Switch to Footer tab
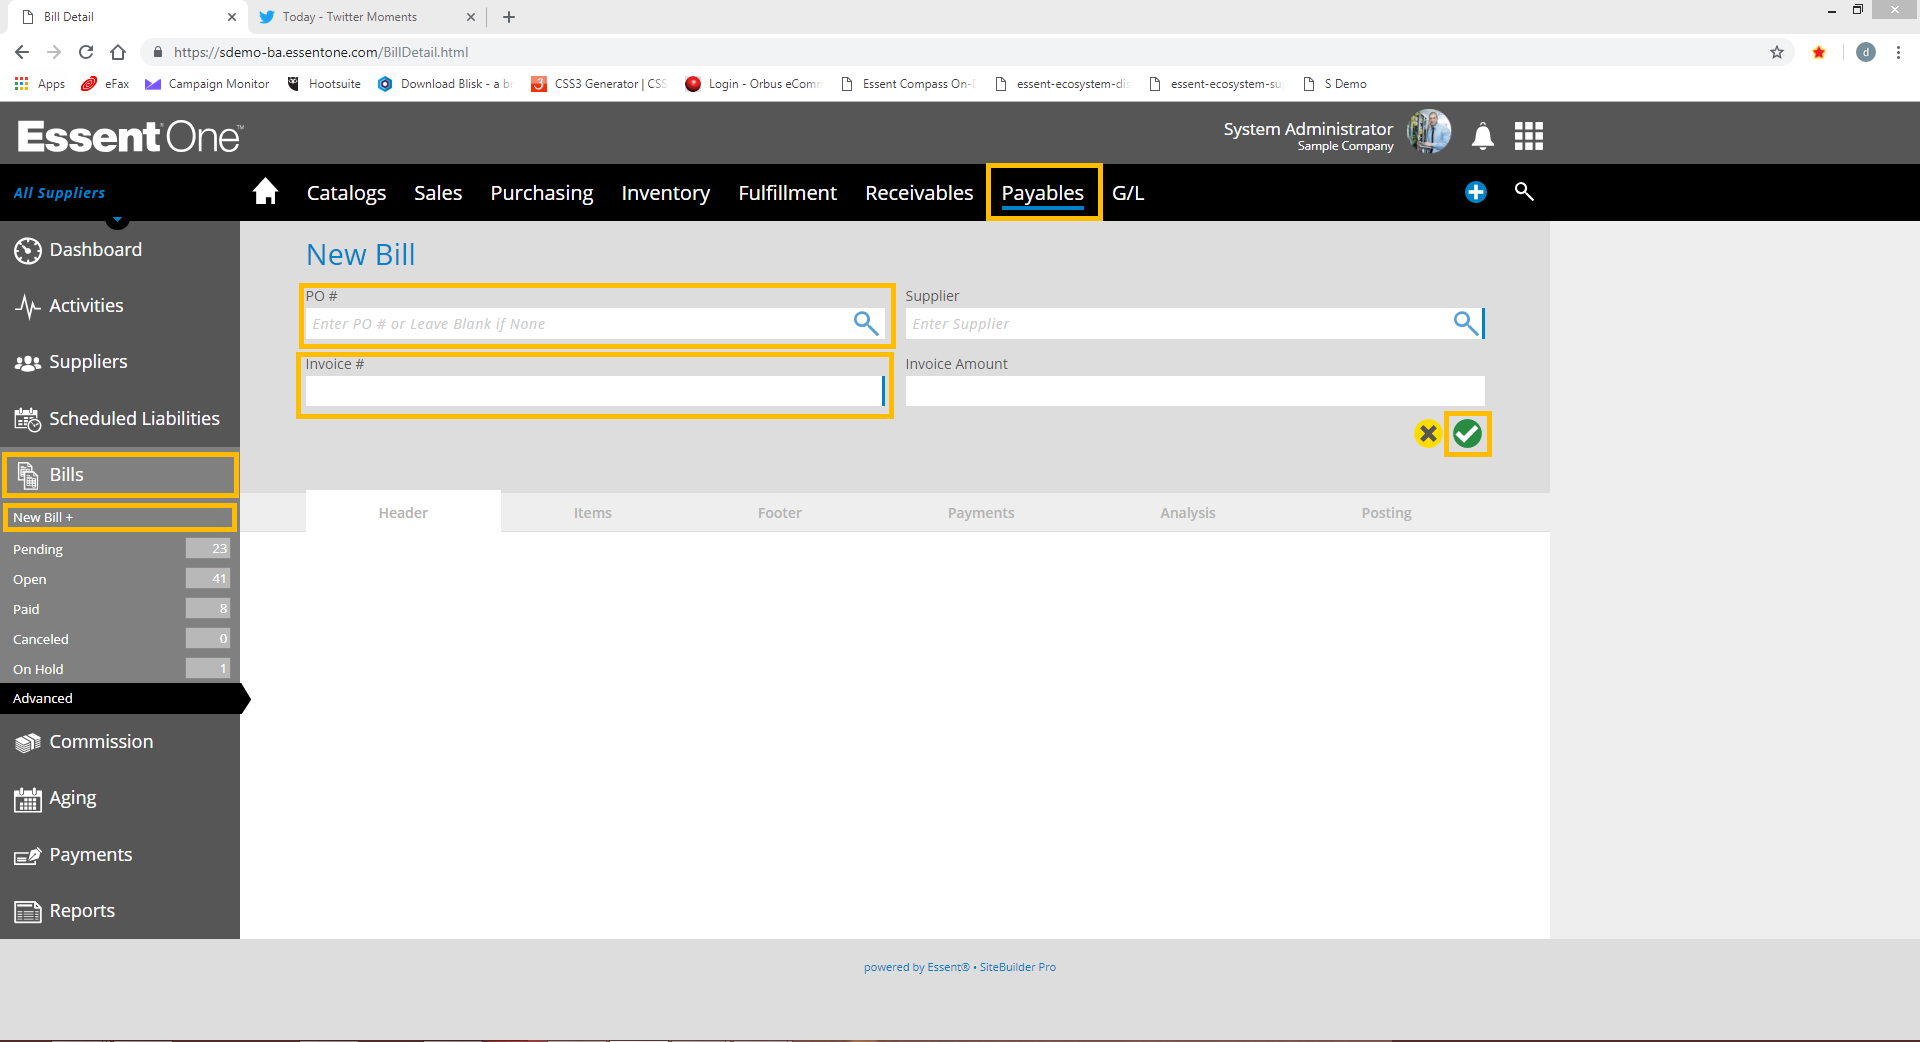Image resolution: width=1920 pixels, height=1042 pixels. click(x=780, y=512)
